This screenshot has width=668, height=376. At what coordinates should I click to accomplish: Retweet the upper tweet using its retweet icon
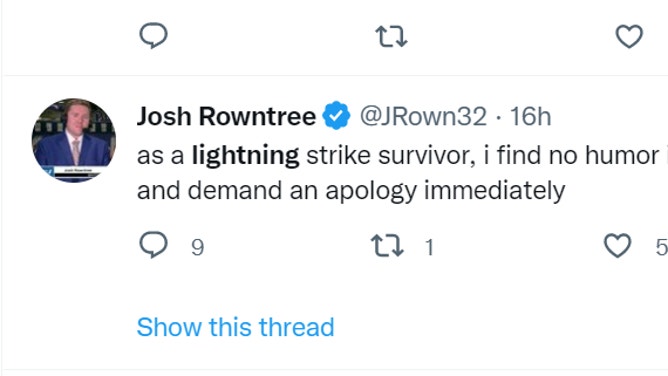point(391,36)
